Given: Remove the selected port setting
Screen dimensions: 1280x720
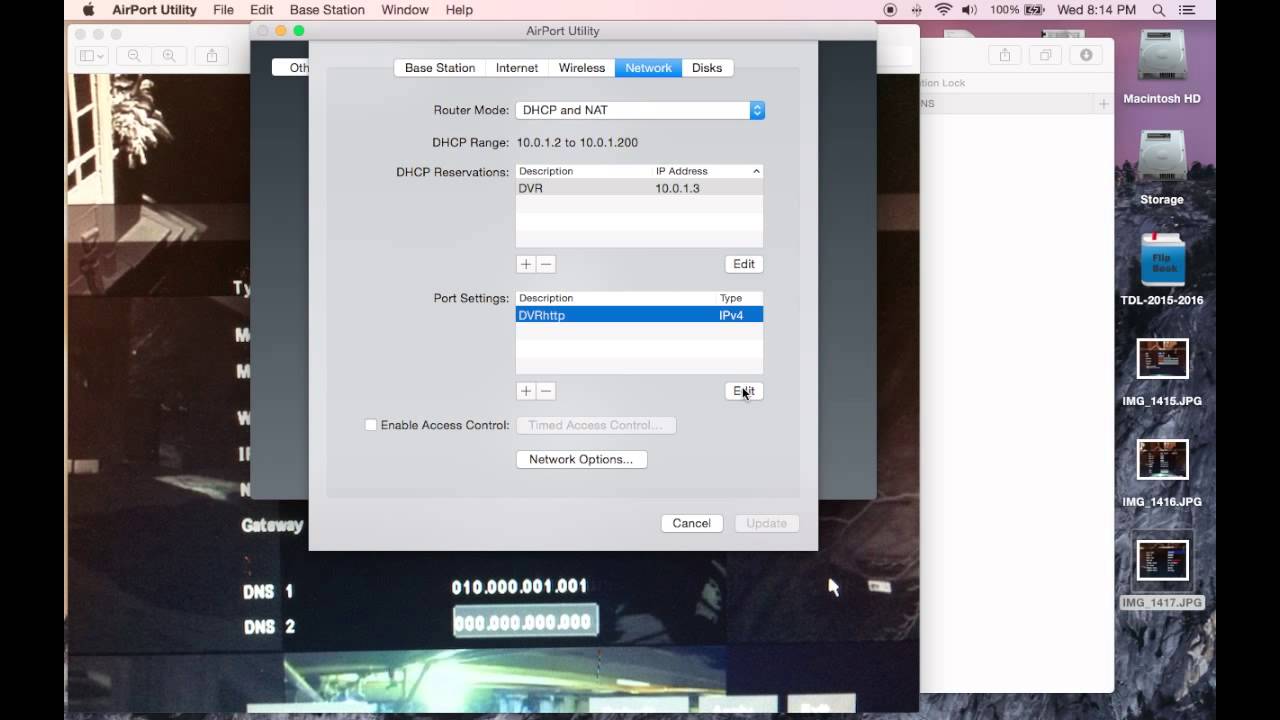Looking at the screenshot, I should (546, 391).
